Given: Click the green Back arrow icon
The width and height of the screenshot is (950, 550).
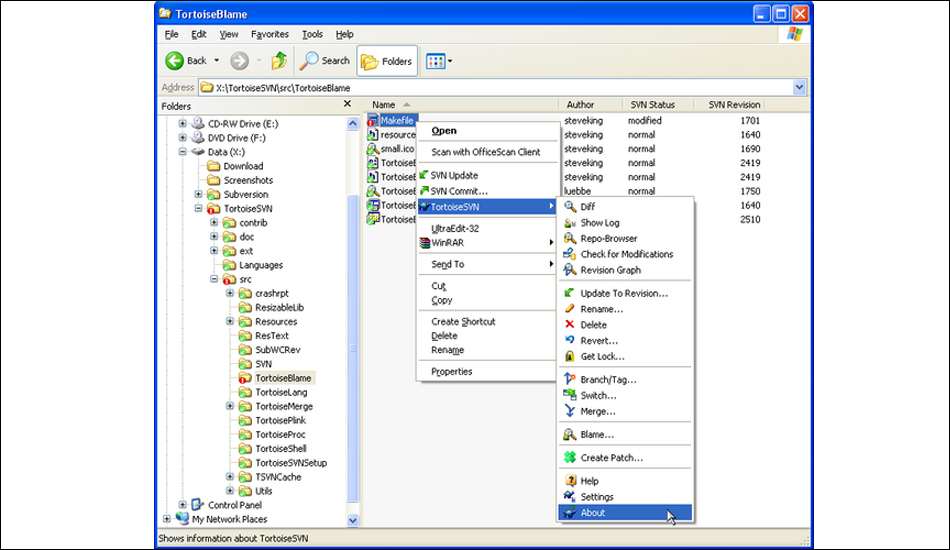Looking at the screenshot, I should tap(174, 61).
